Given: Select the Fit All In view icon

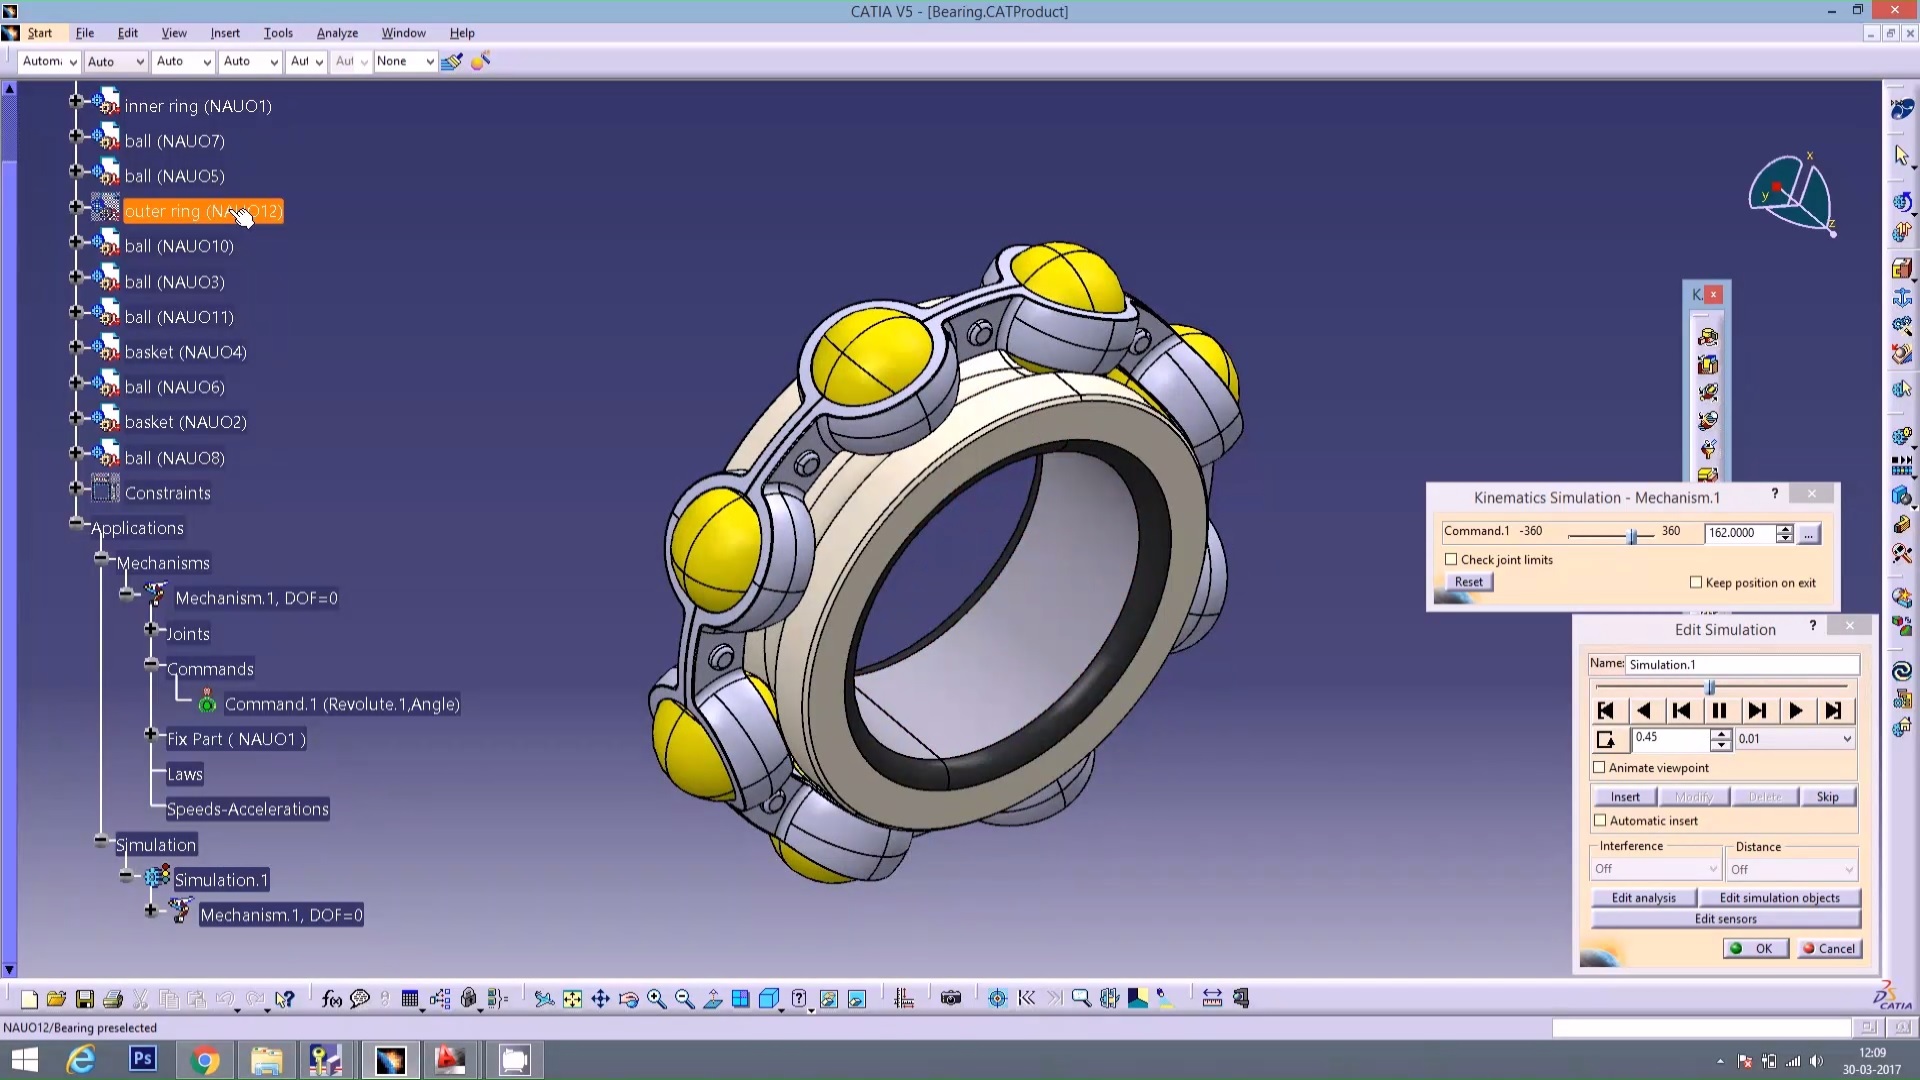Looking at the screenshot, I should (x=572, y=998).
